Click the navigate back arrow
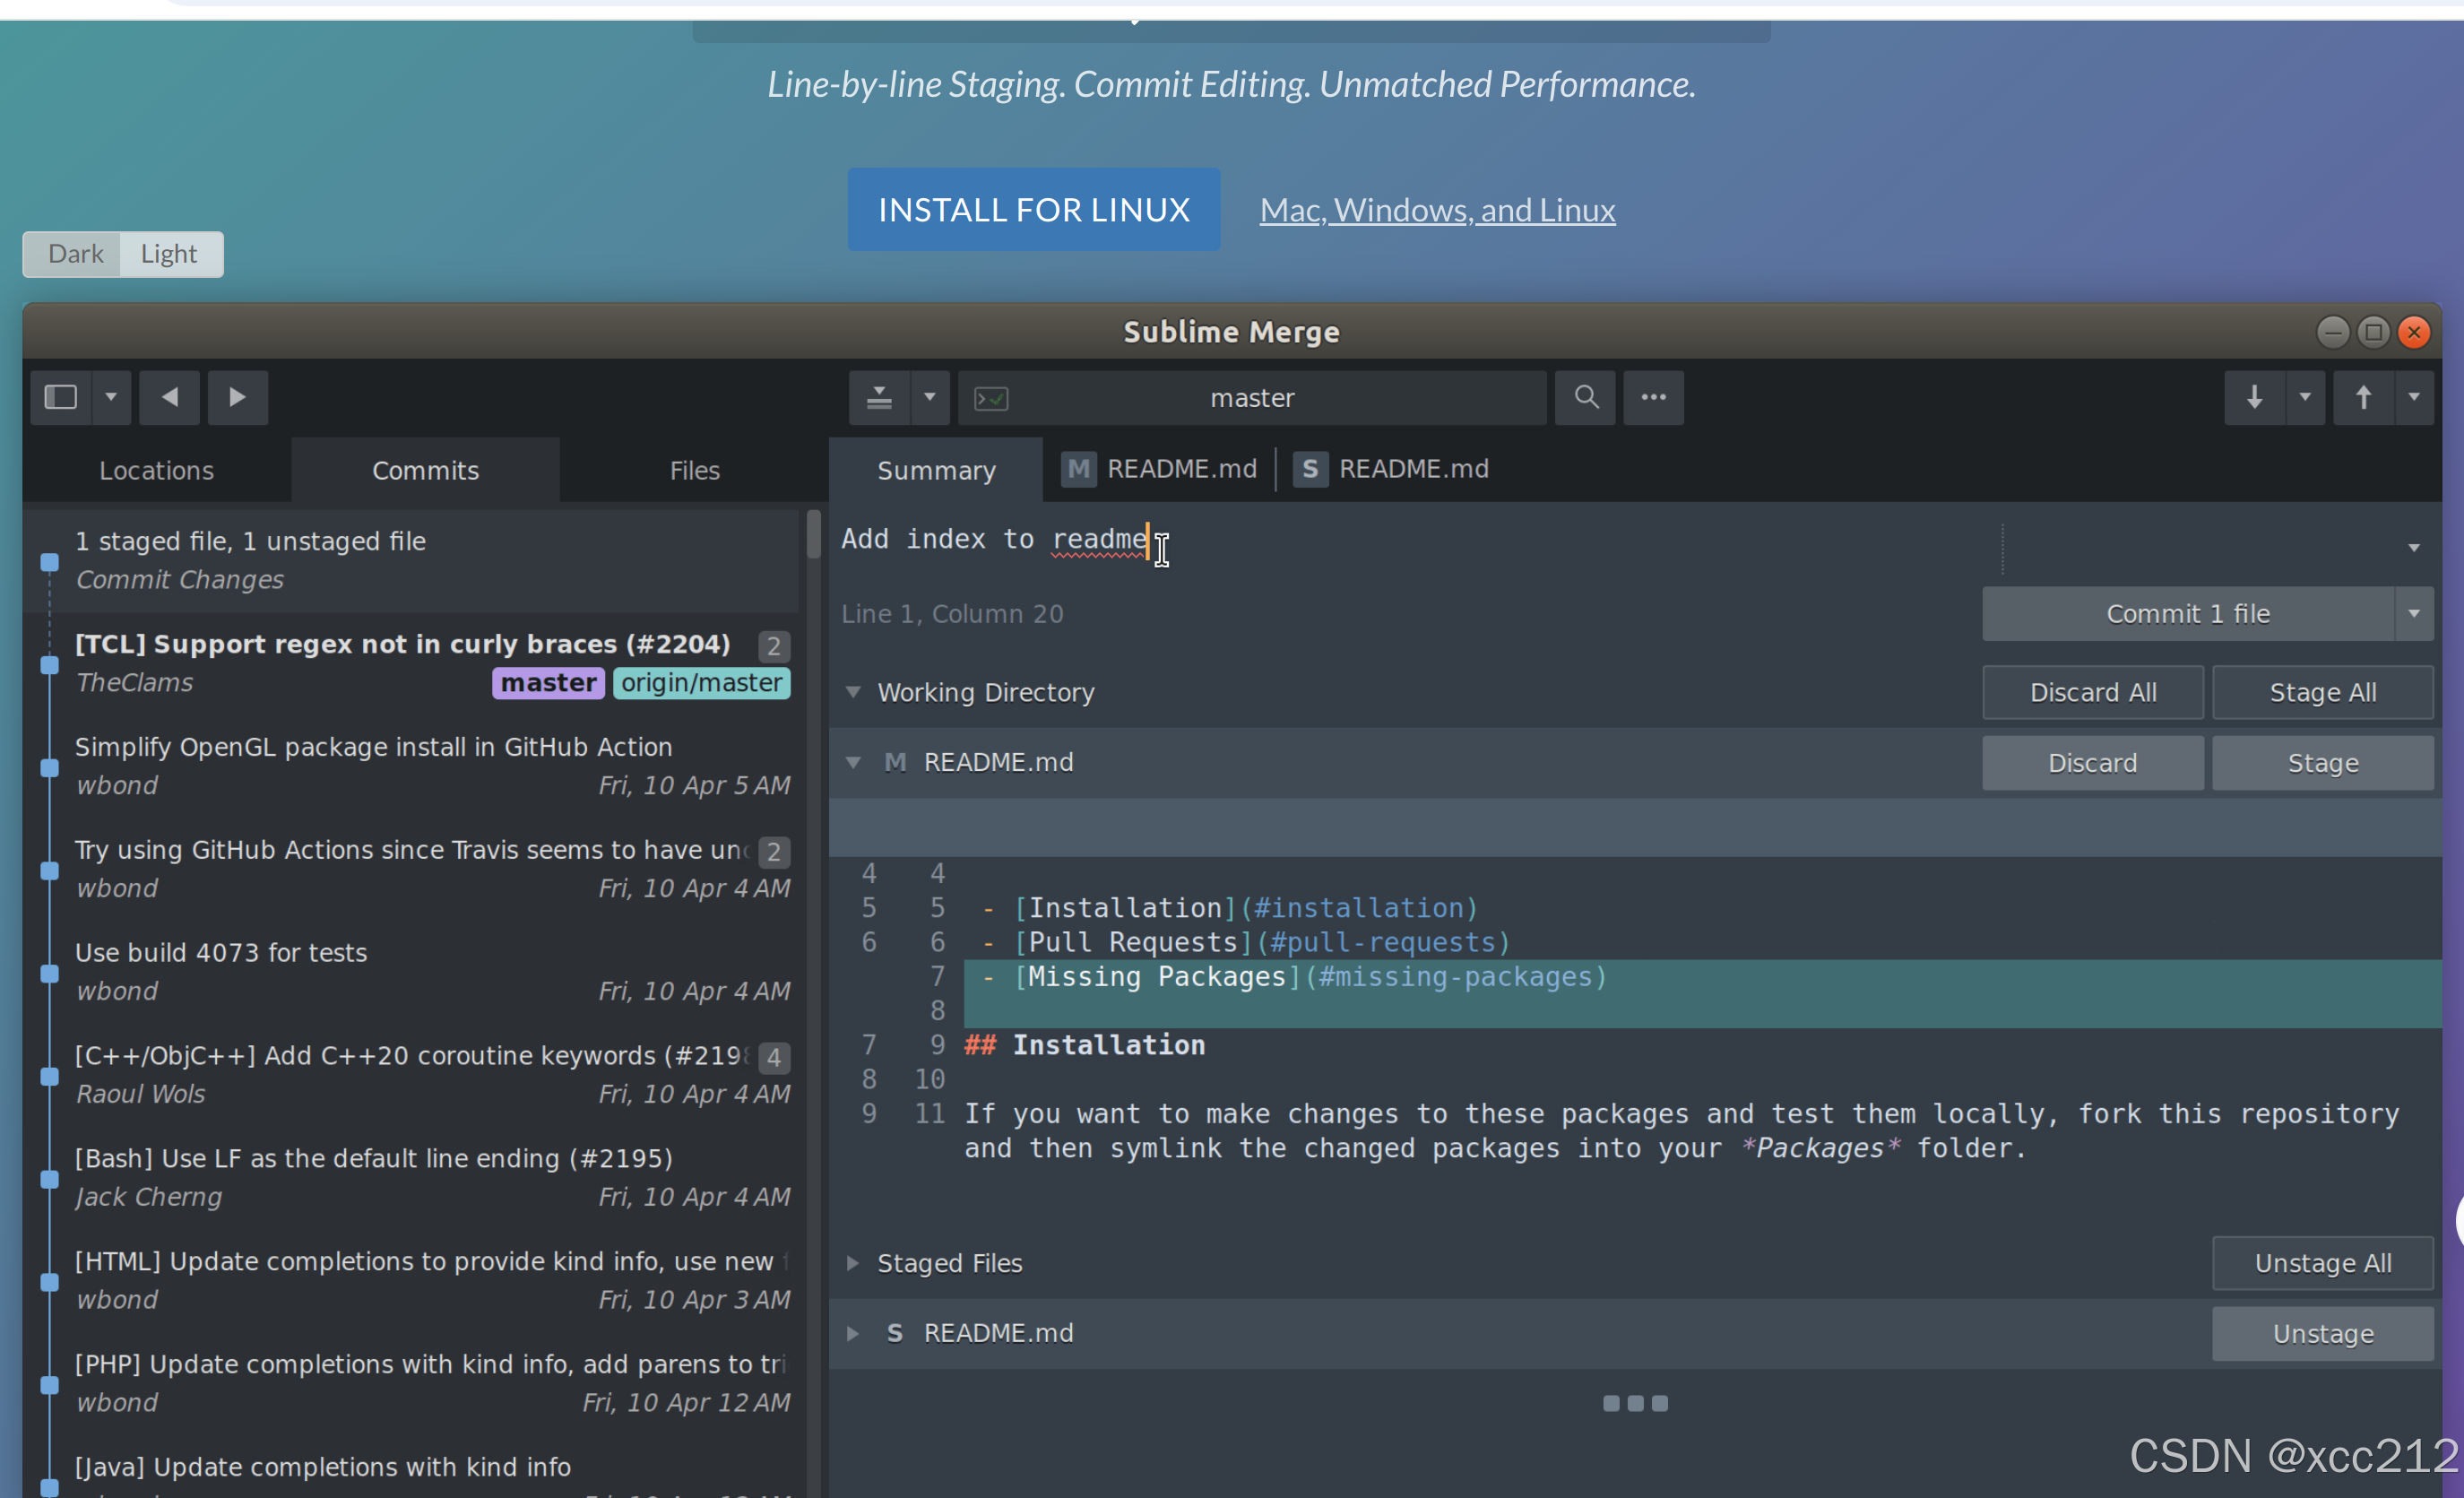 169,397
